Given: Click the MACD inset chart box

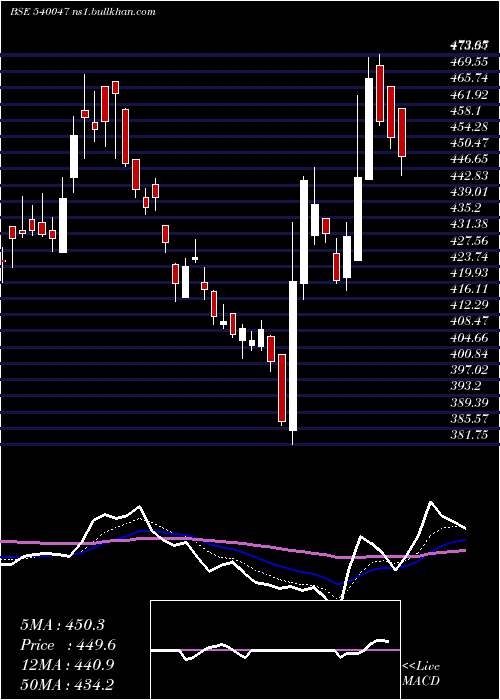Looking at the screenshot, I should click(275, 650).
